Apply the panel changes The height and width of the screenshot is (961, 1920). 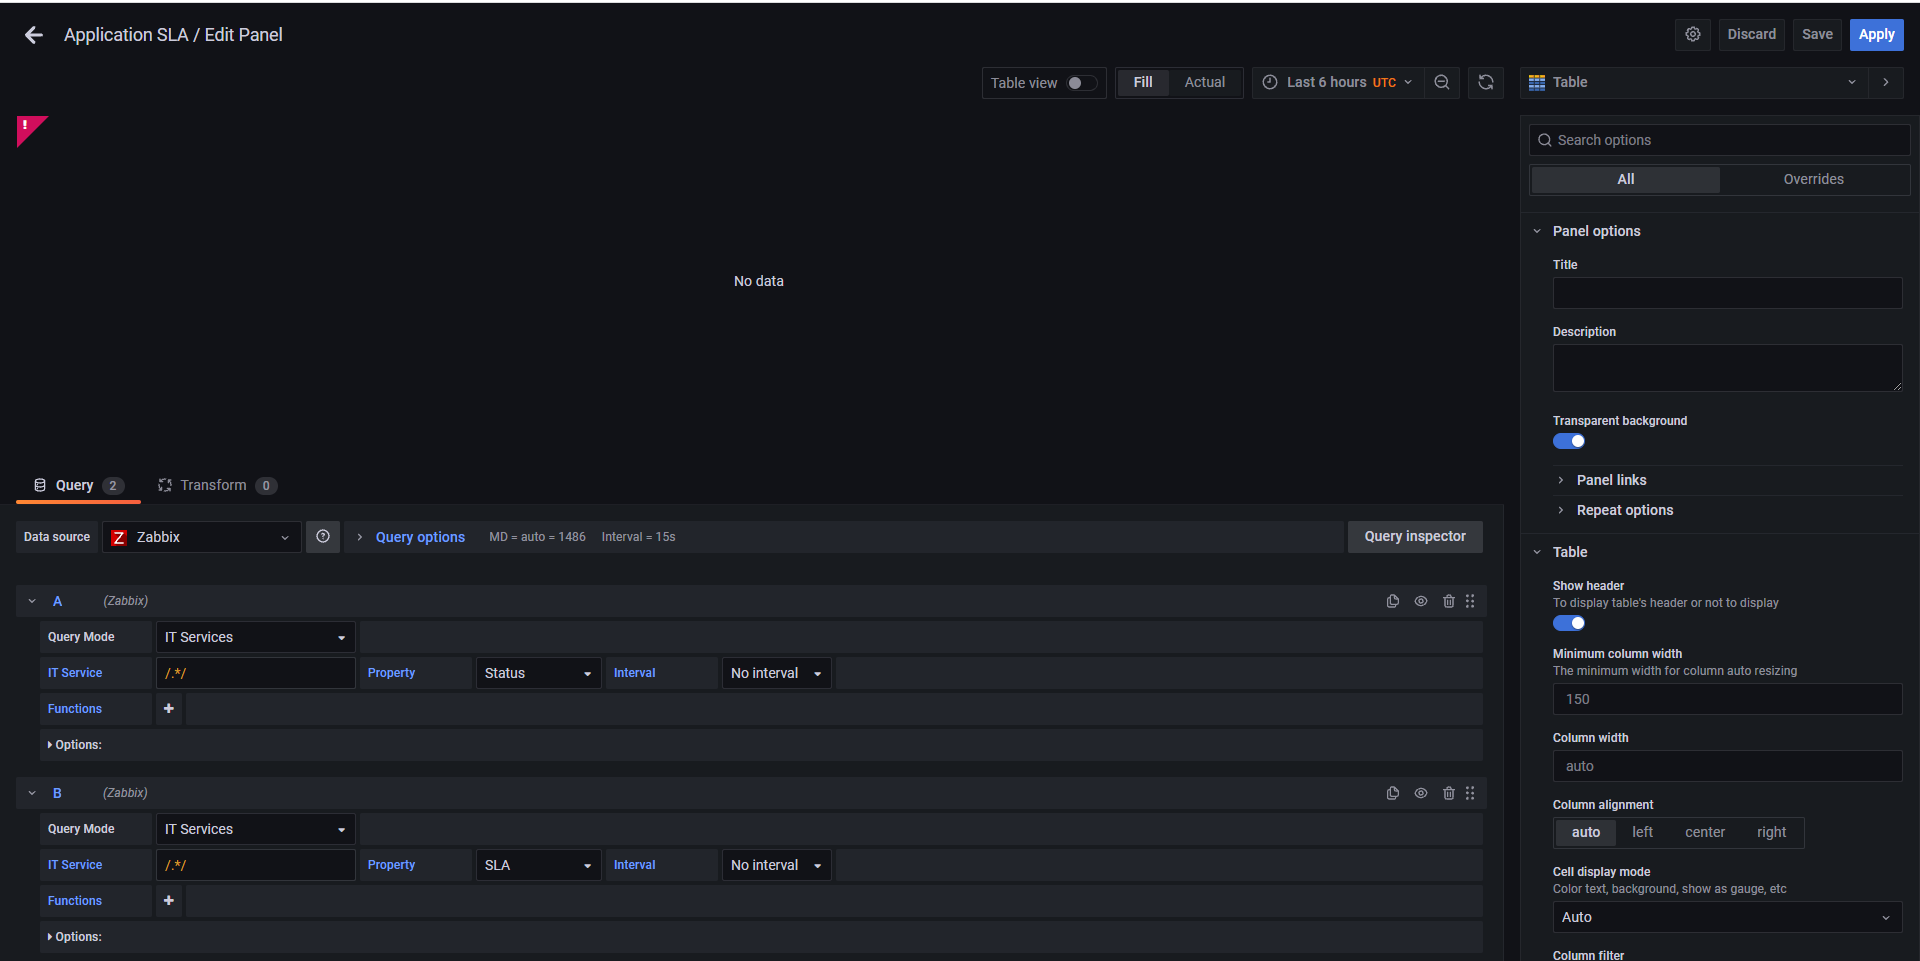1876,34
